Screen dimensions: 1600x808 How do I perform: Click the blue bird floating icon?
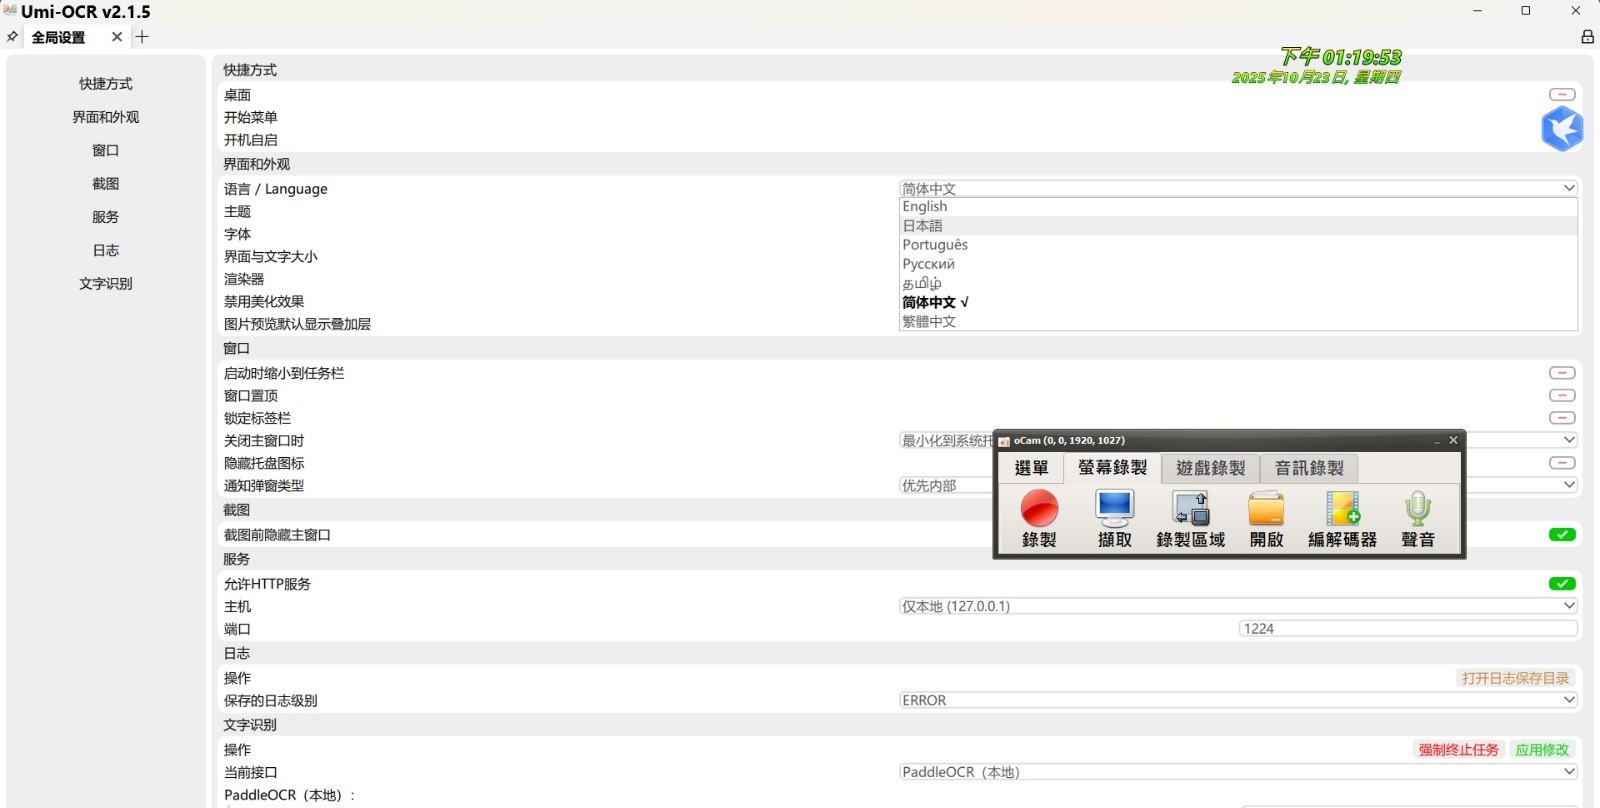[x=1562, y=129]
